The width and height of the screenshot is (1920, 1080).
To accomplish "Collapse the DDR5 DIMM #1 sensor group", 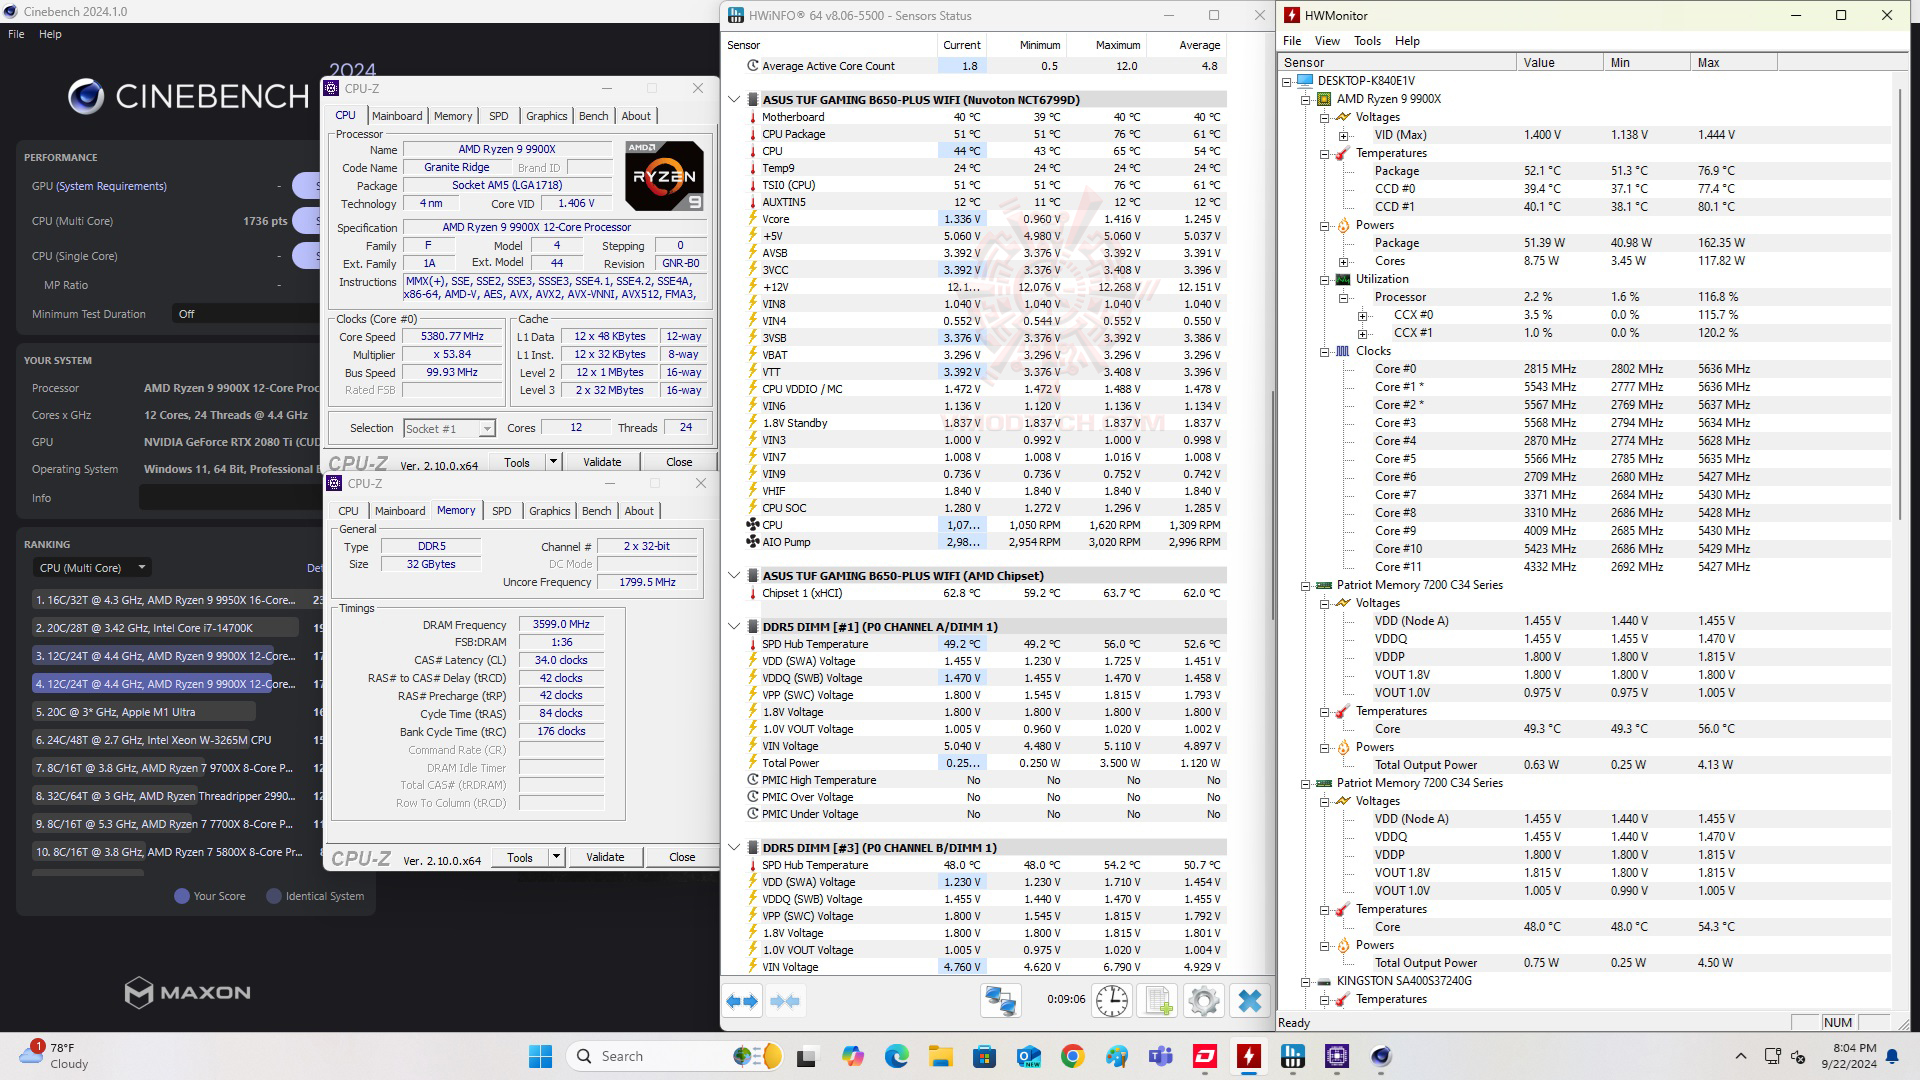I will point(734,627).
